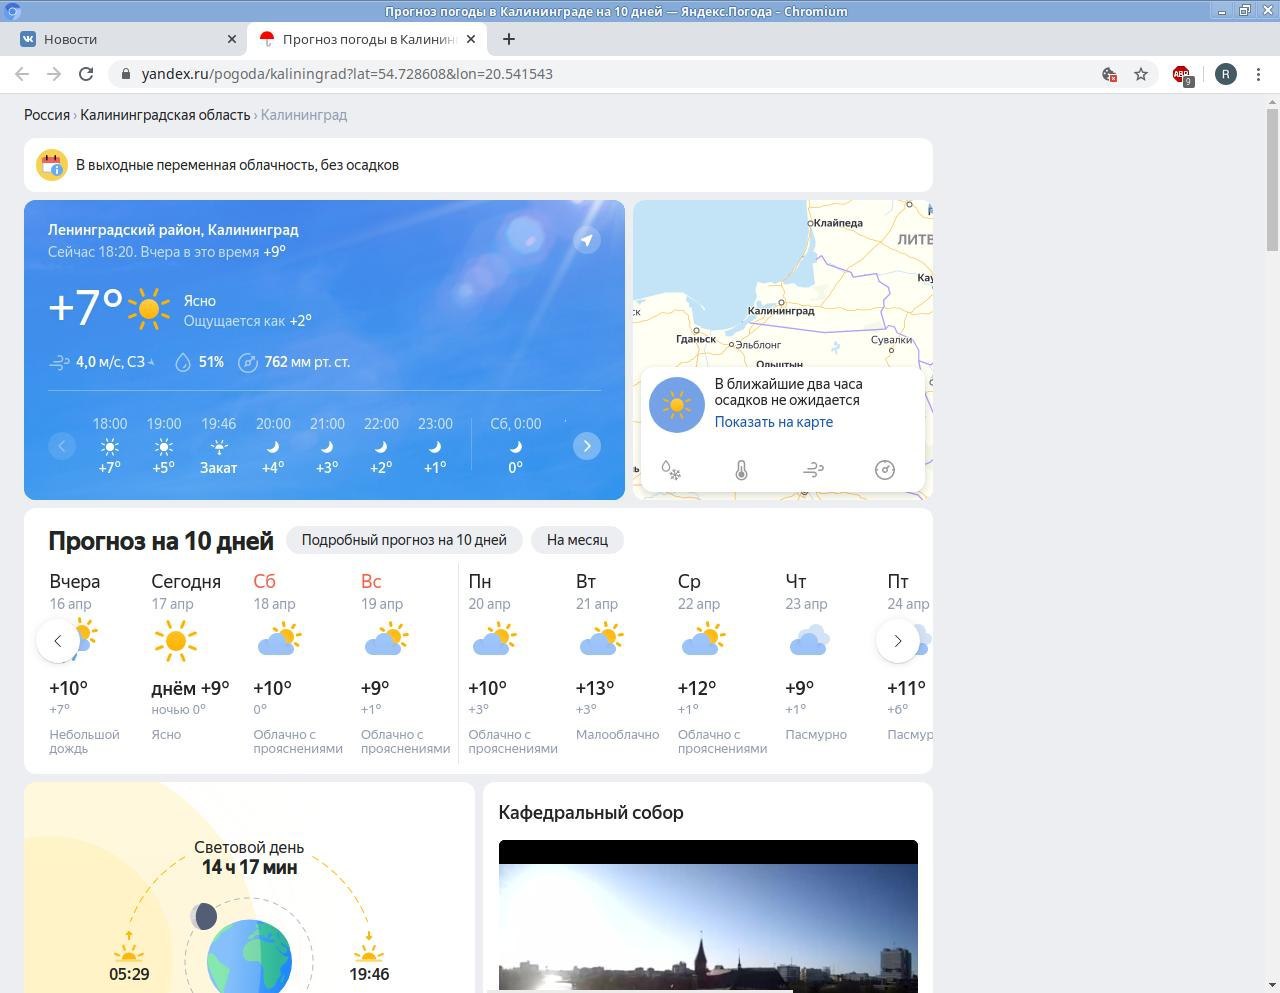This screenshot has width=1280, height=993.
Task: Click the sunrise icon 05:29
Action: coord(128,946)
